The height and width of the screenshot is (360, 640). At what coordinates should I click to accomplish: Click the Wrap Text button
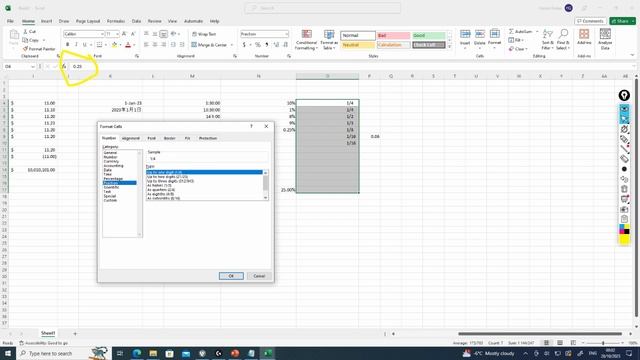(x=204, y=34)
